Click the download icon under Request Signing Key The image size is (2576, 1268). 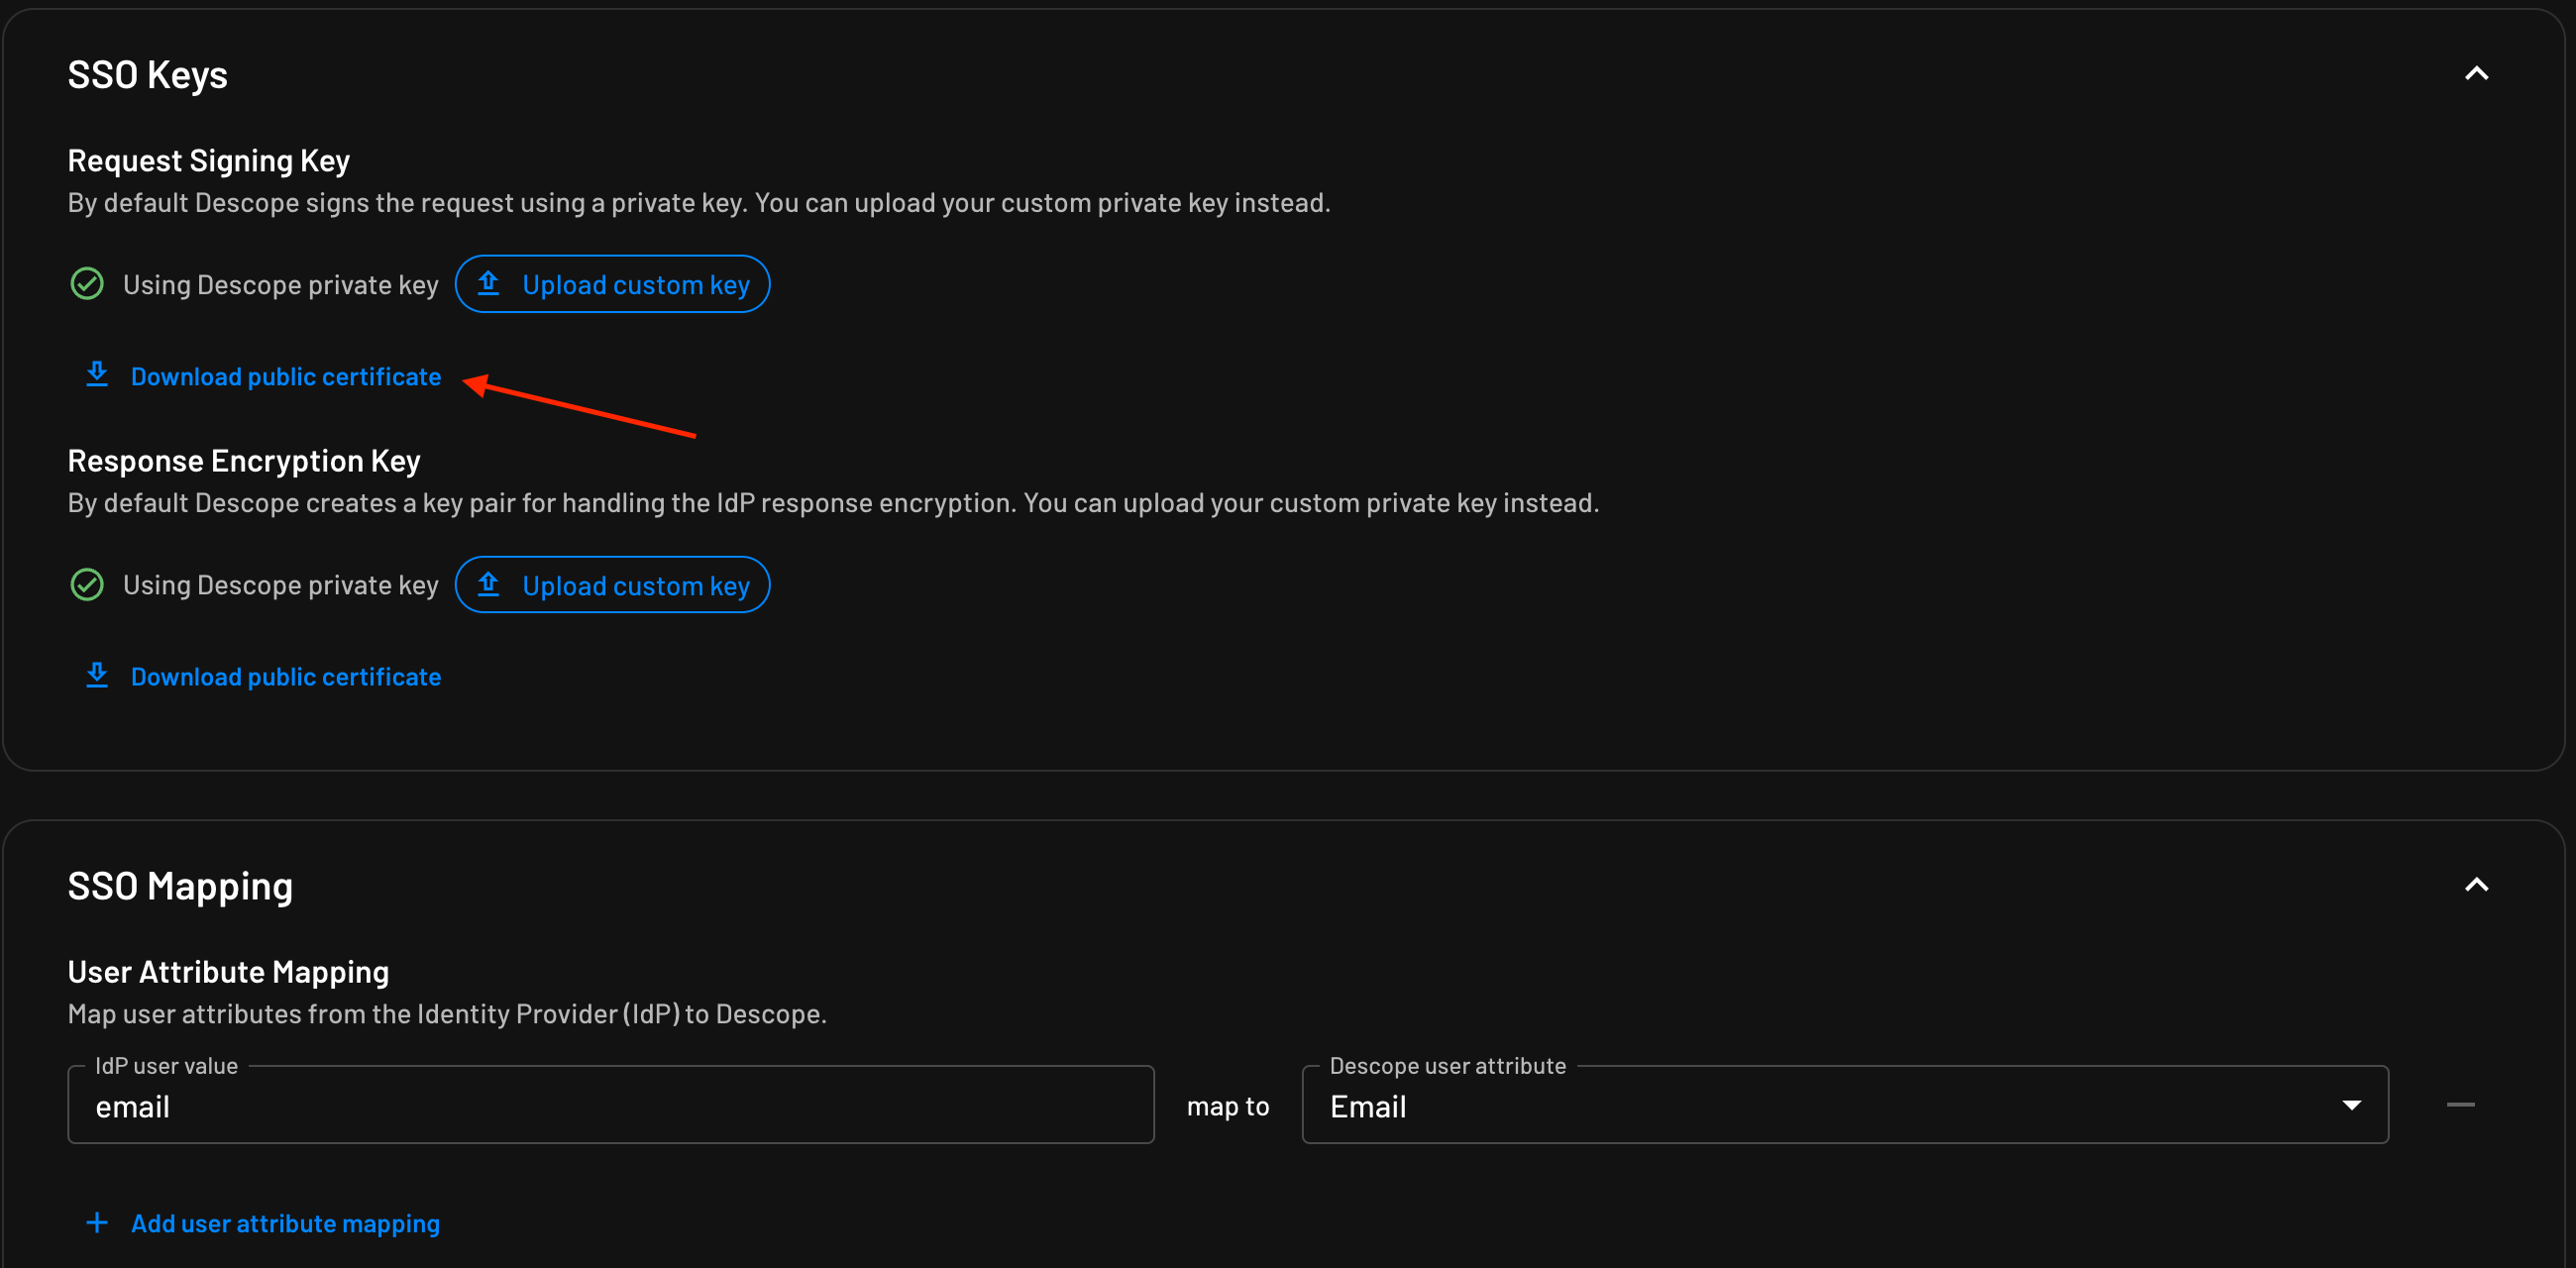coord(97,375)
